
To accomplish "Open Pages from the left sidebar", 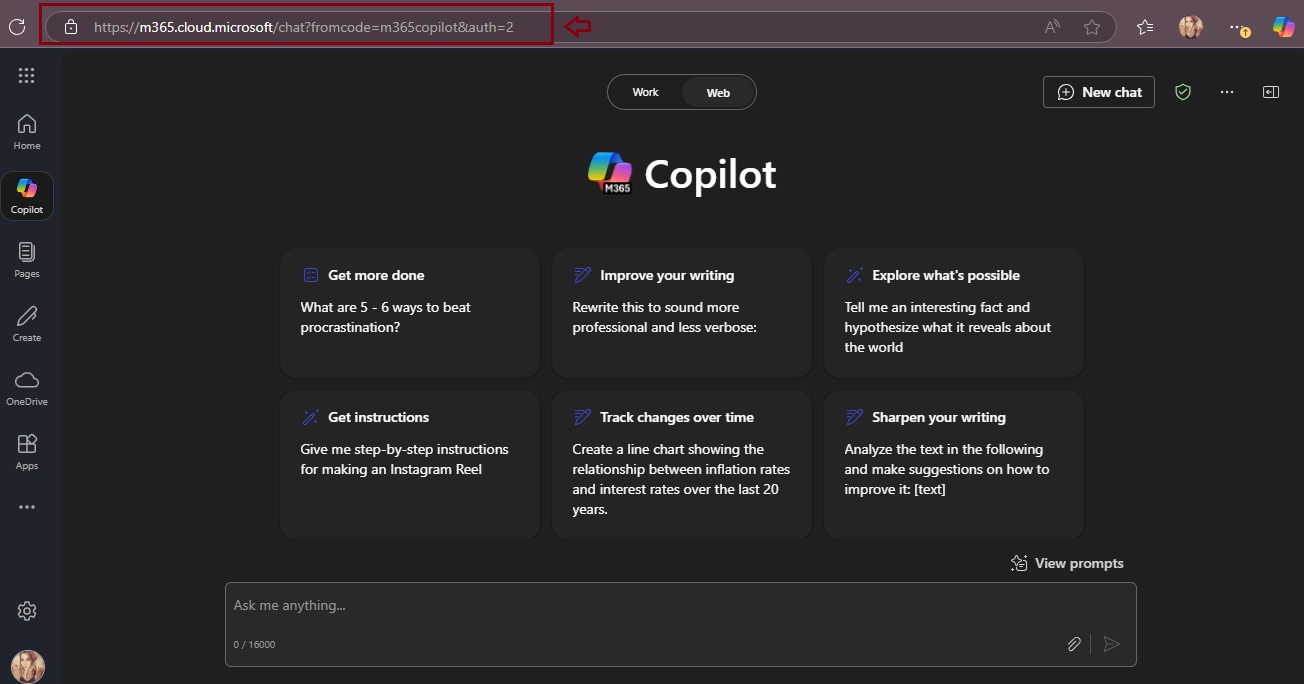I will coord(27,259).
